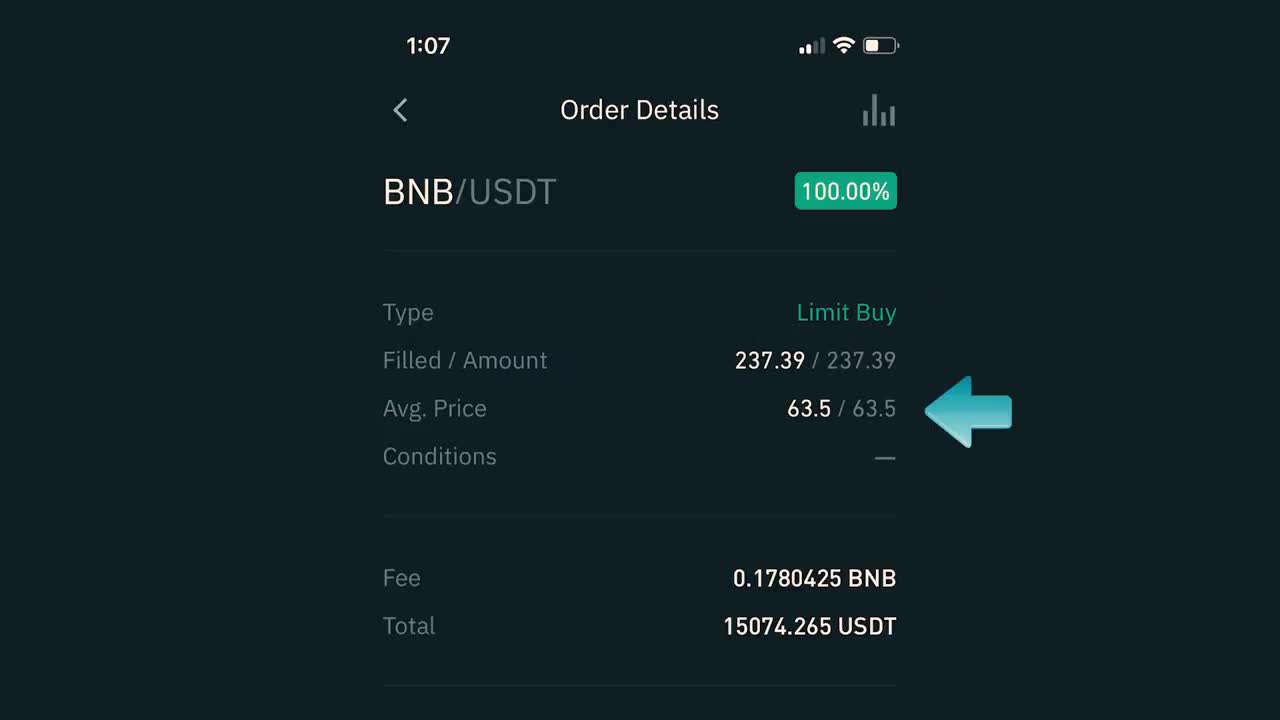This screenshot has width=1280, height=720.
Task: Tap the Conditions row label
Action: point(439,456)
